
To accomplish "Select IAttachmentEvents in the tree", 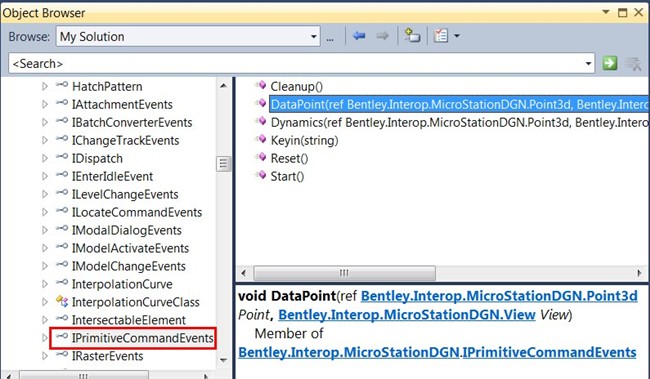I will (x=122, y=104).
